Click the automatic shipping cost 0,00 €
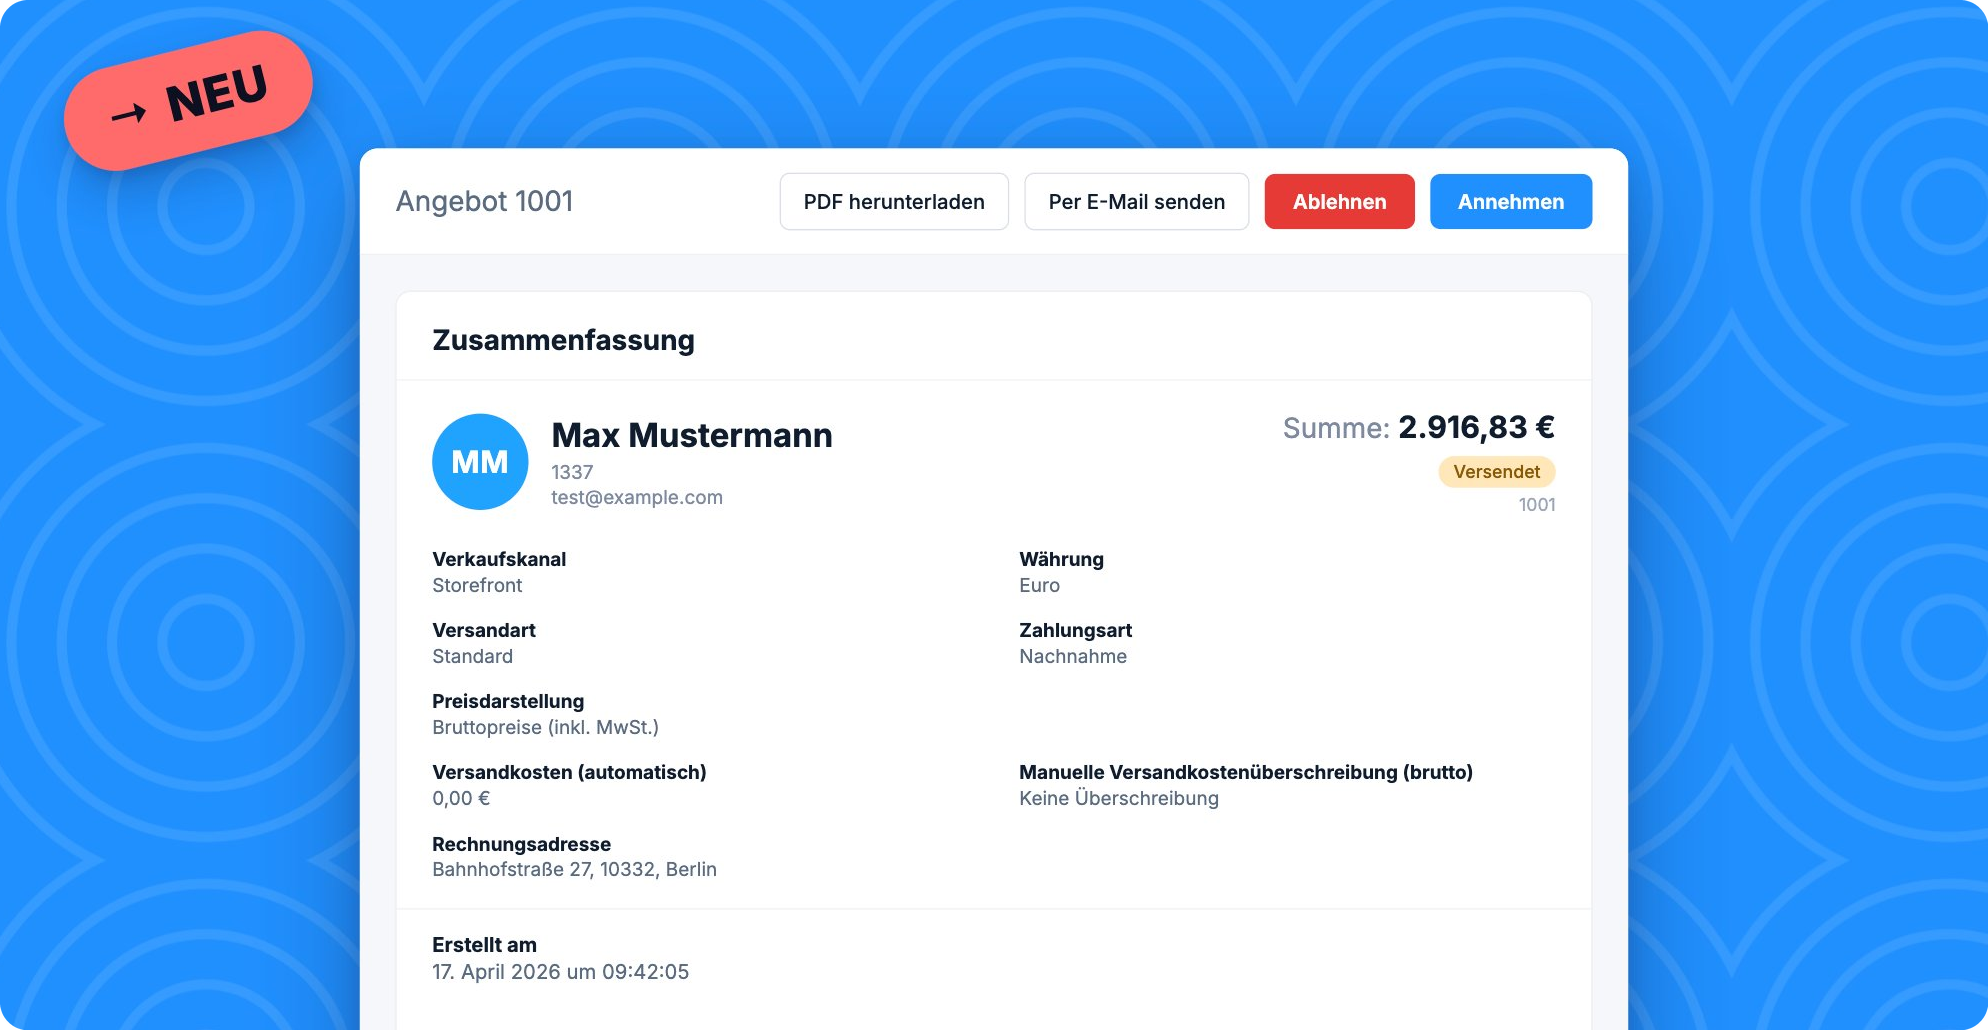This screenshot has height=1030, width=1988. pyautogui.click(x=461, y=799)
